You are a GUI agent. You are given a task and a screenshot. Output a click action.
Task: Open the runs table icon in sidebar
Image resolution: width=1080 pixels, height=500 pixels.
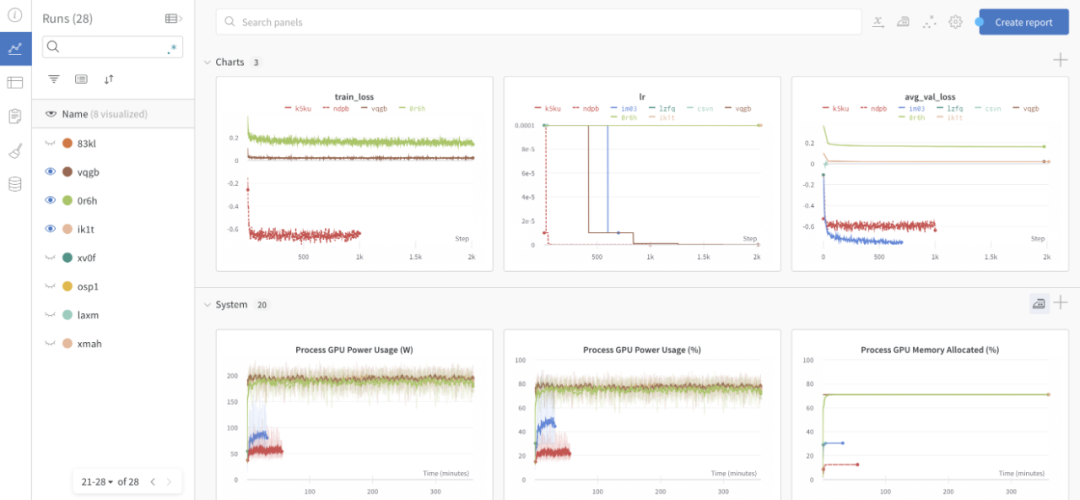(15, 83)
